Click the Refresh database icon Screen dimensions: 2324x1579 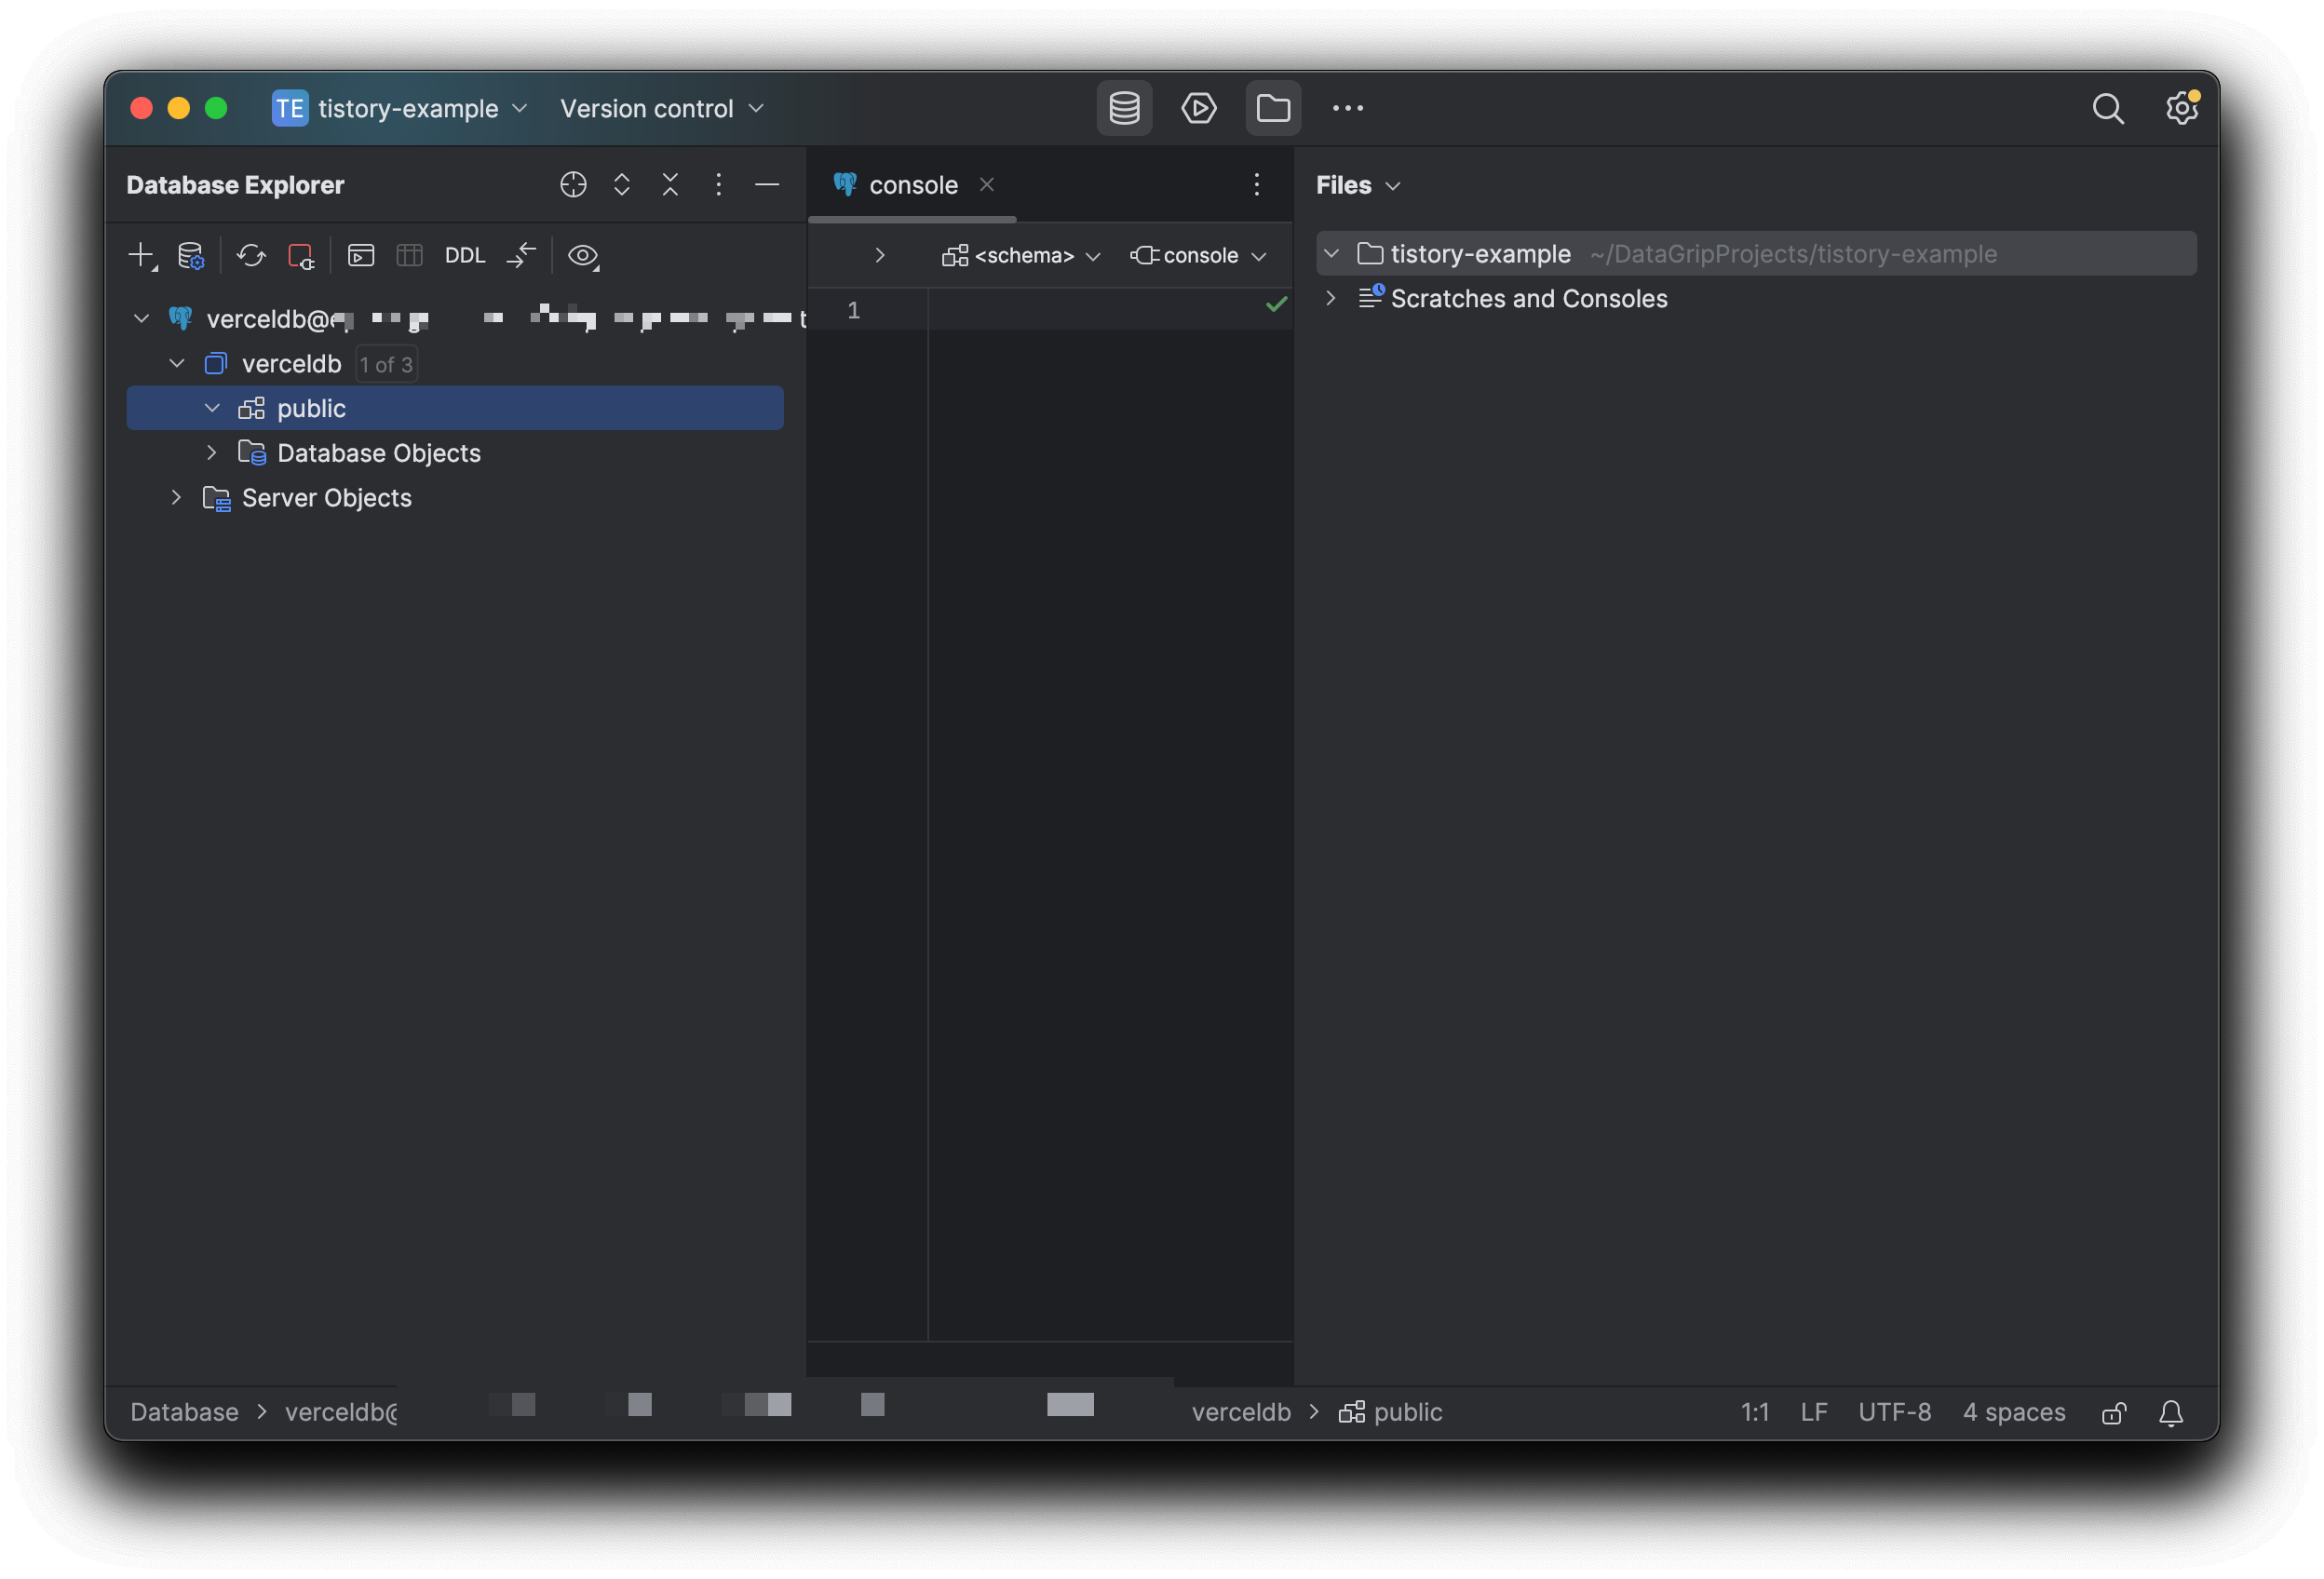pyautogui.click(x=250, y=255)
